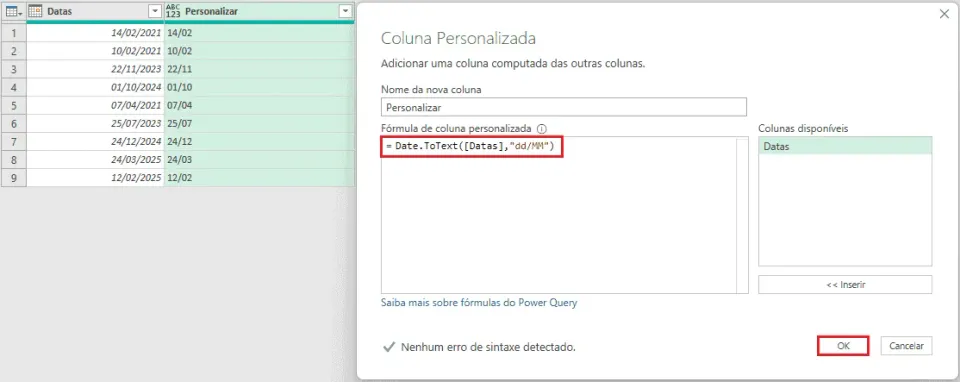Image resolution: width=960 pixels, height=382 pixels.
Task: Open the Datas column filter dropdown
Action: [x=155, y=12]
